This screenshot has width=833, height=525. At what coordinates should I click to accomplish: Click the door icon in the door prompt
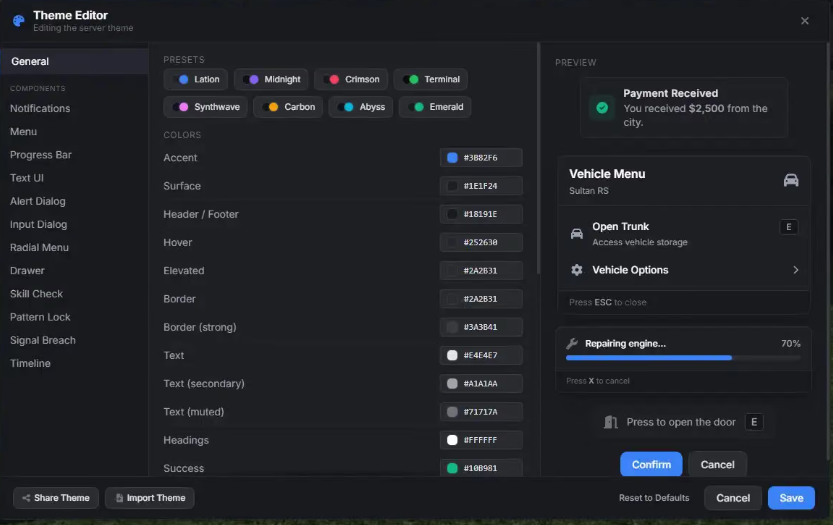[610, 422]
